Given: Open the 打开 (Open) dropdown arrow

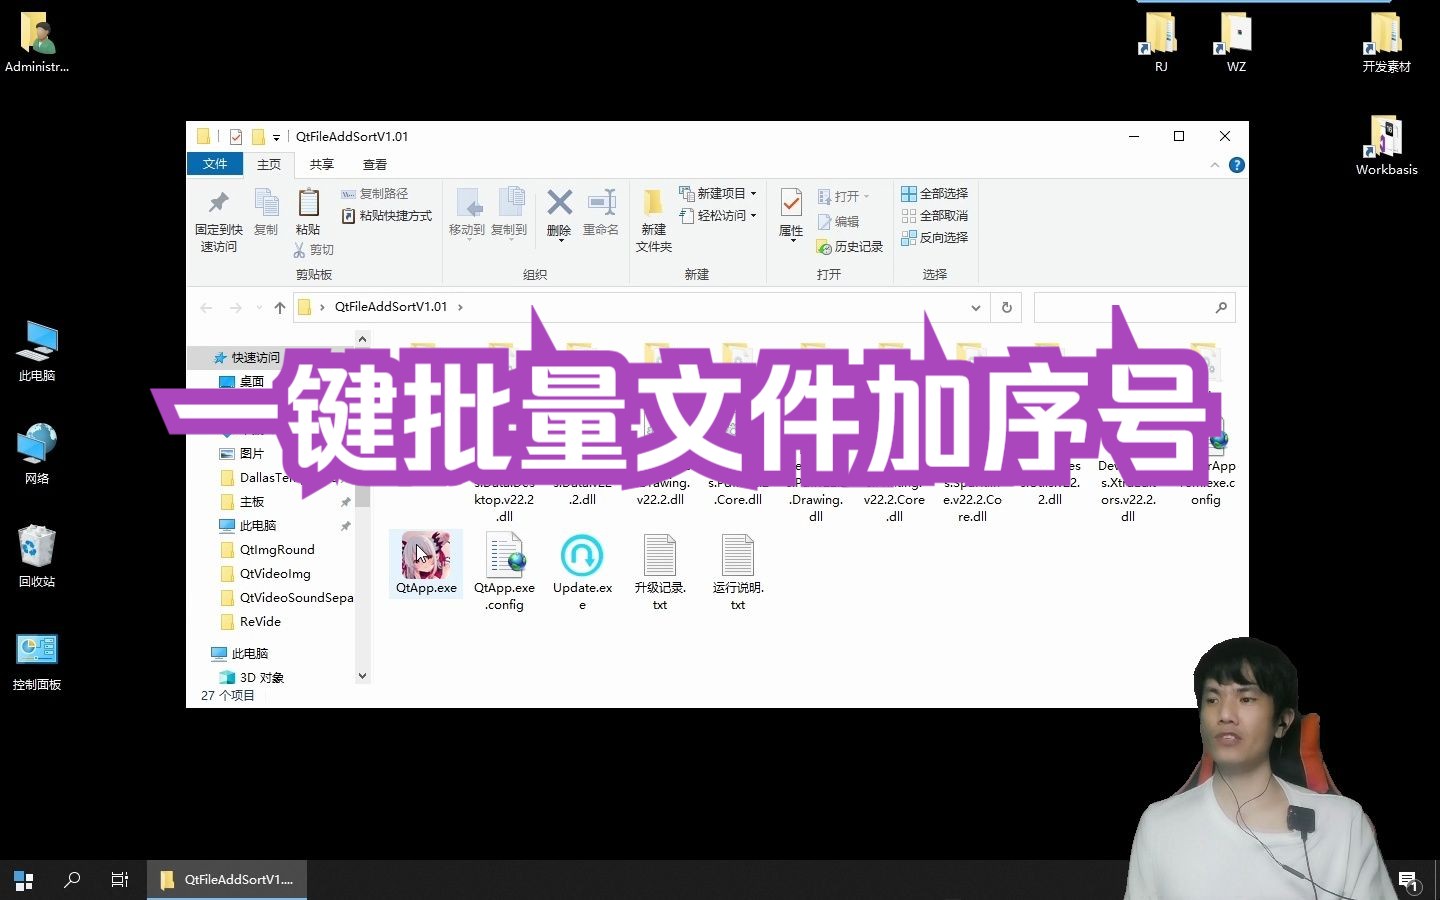Looking at the screenshot, I should pos(864,195).
